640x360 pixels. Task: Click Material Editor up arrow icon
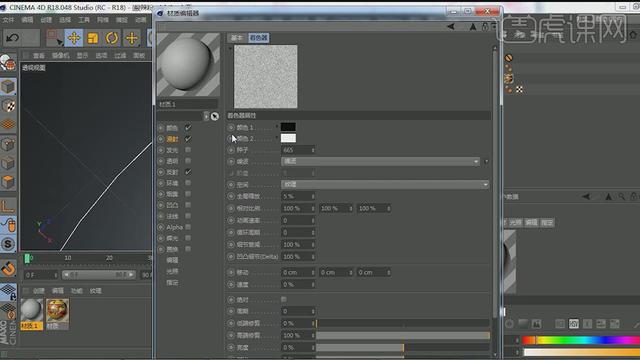click(x=473, y=27)
